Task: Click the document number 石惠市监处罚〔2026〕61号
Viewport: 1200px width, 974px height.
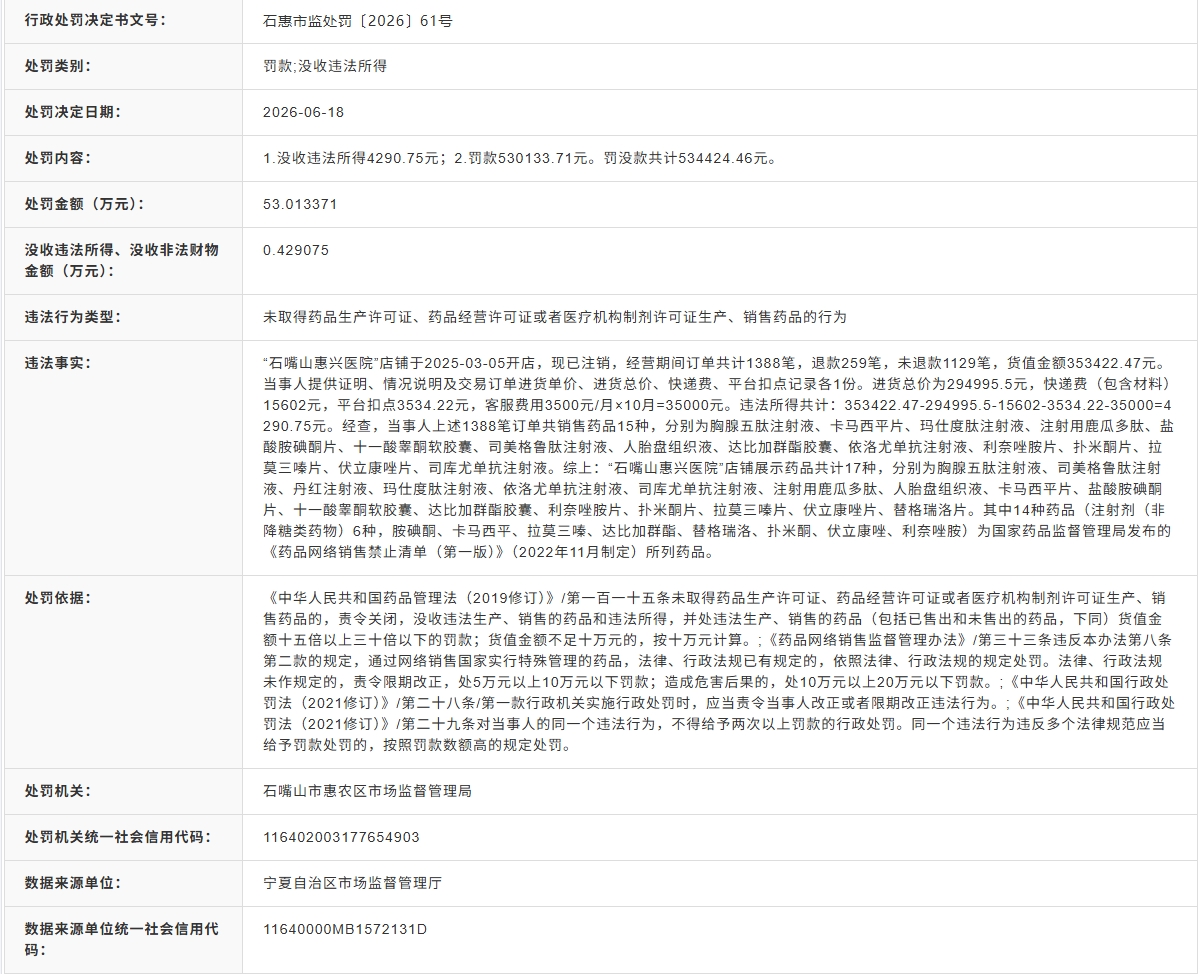Action: (x=357, y=20)
